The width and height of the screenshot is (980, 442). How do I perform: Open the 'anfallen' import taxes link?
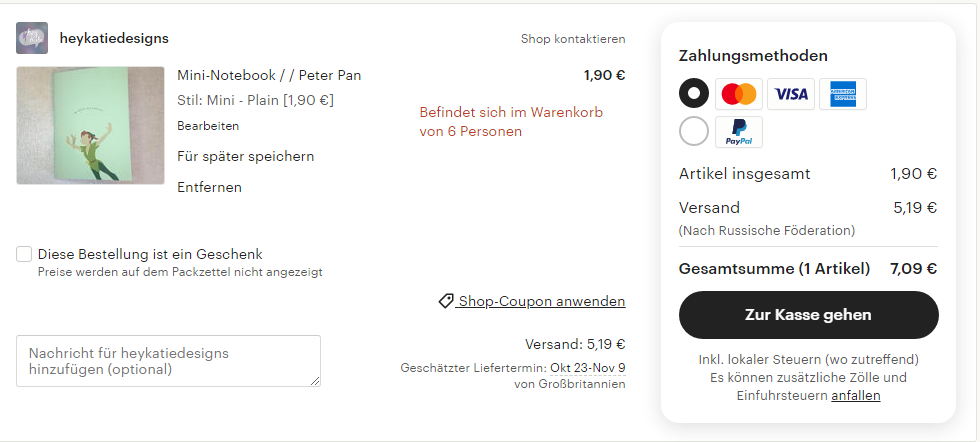tap(855, 395)
